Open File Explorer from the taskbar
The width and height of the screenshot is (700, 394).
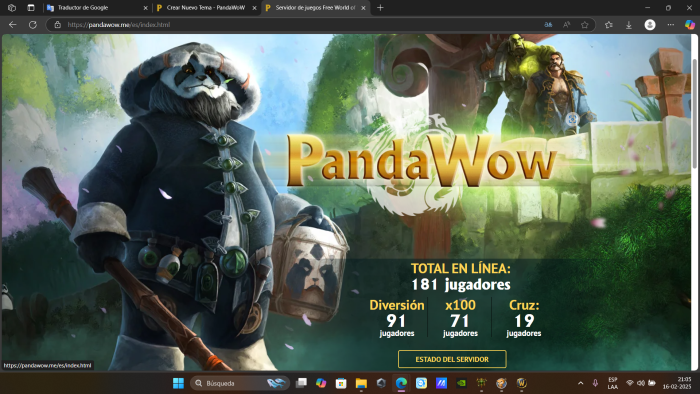tap(361, 383)
